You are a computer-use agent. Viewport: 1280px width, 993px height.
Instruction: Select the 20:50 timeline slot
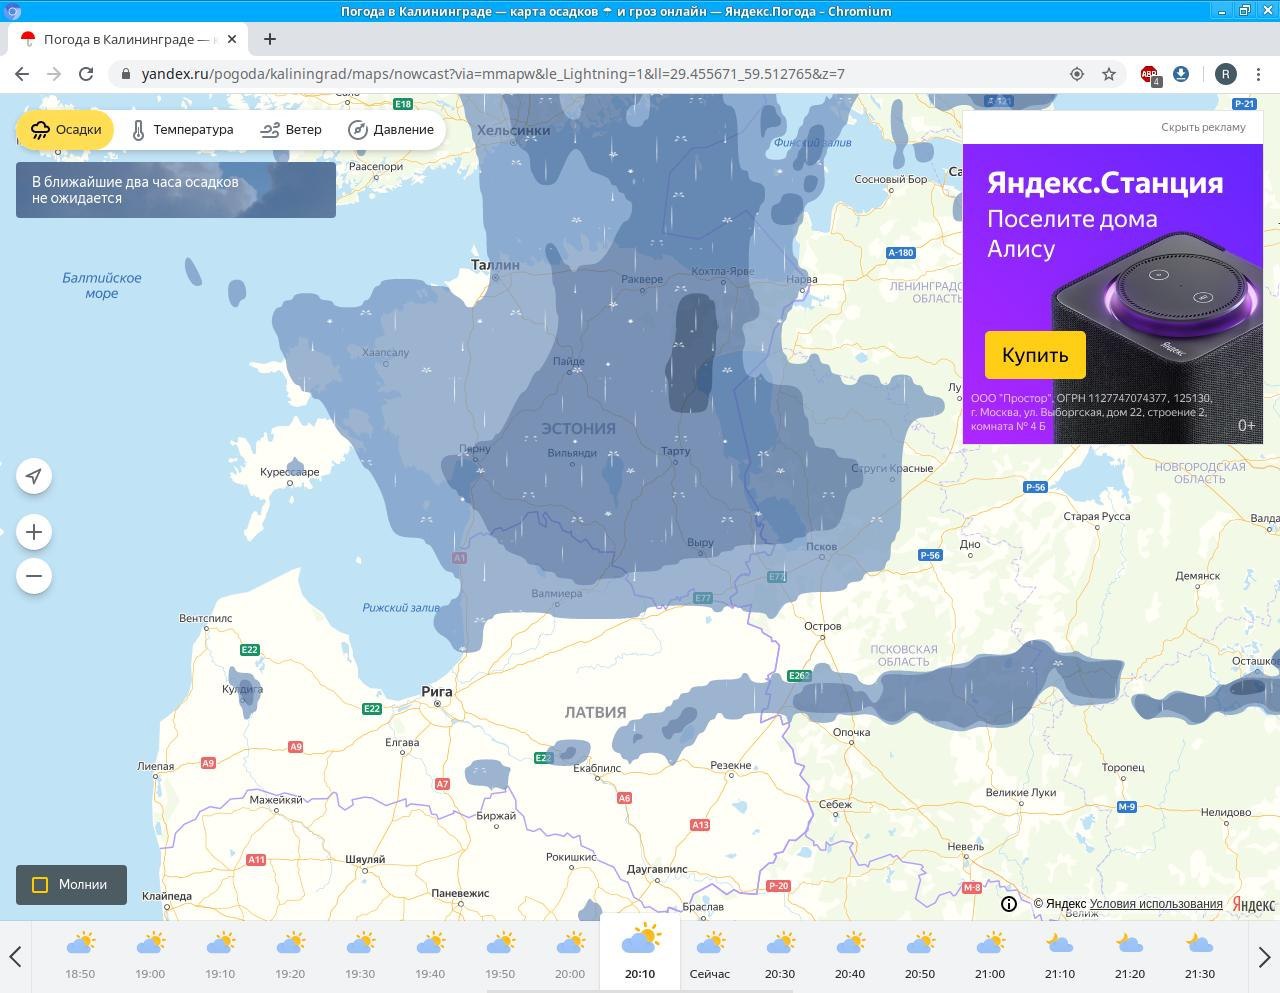[920, 957]
